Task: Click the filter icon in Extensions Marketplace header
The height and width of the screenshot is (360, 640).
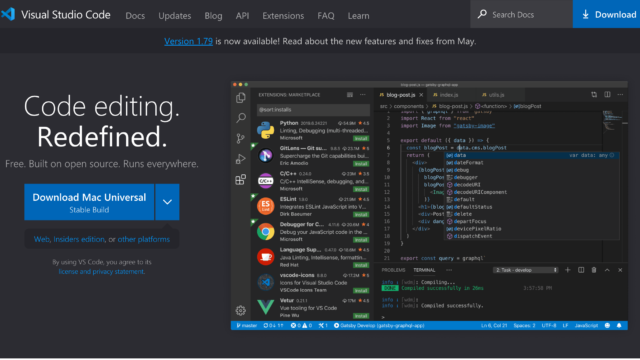Action: tap(350, 95)
